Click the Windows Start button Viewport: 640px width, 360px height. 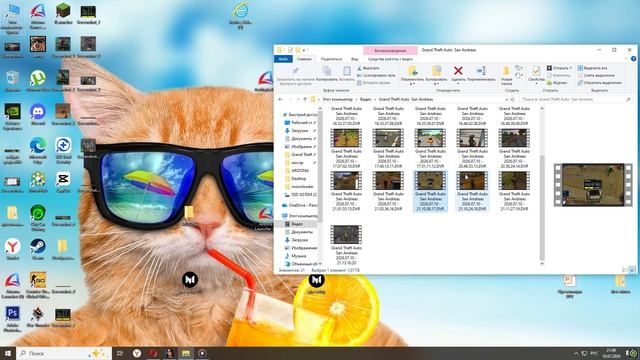click(8, 353)
